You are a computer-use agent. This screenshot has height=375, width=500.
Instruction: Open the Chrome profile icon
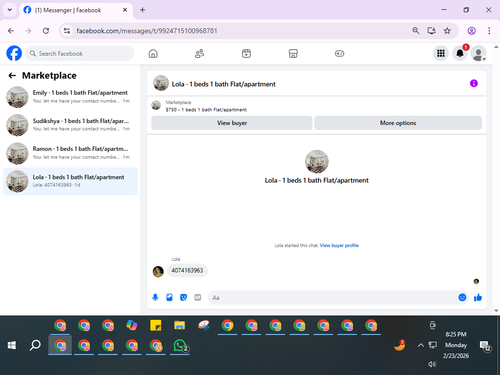pyautogui.click(x=471, y=31)
